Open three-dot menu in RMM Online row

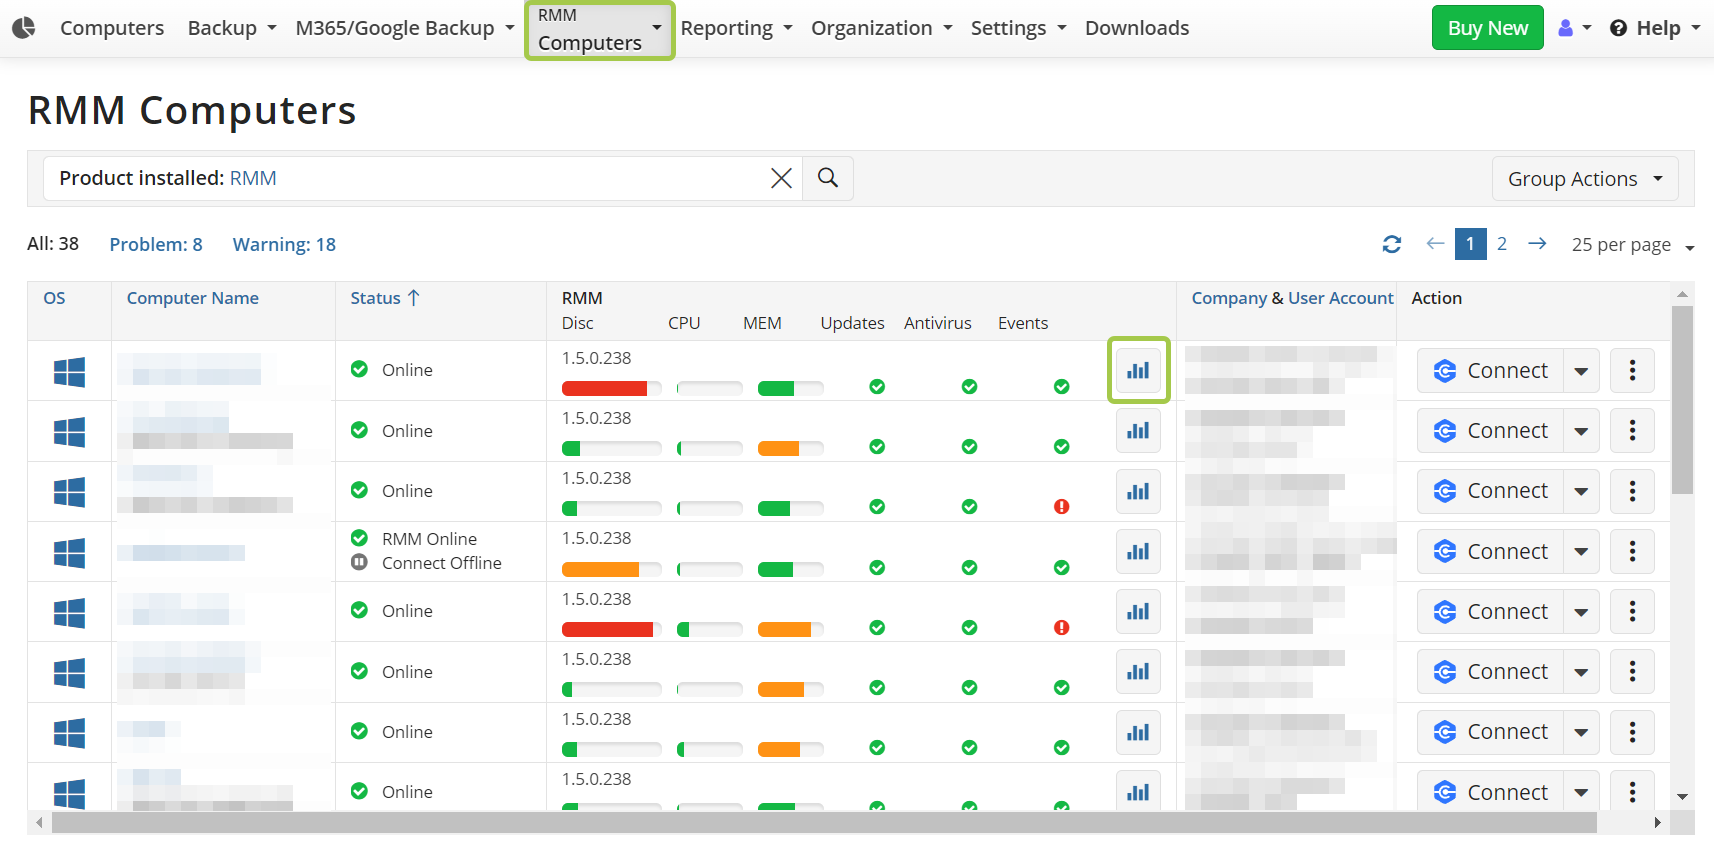(1633, 551)
